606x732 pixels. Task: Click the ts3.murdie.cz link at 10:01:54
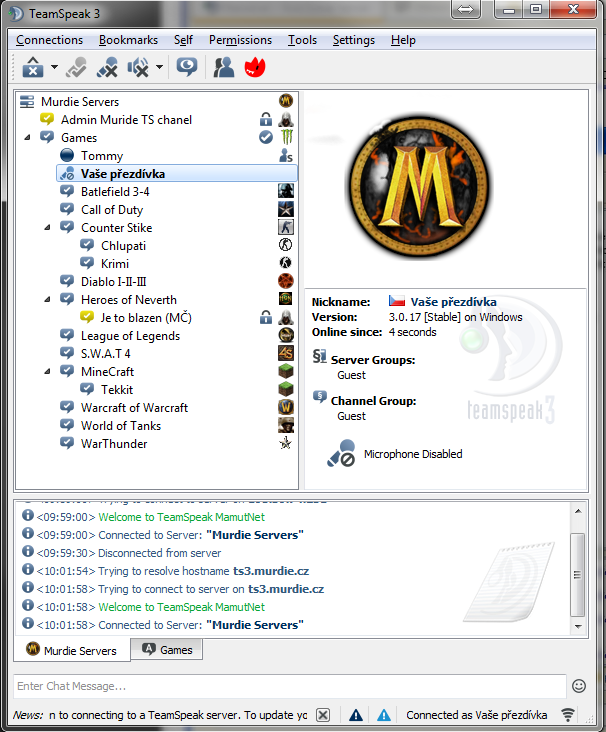click(x=271, y=571)
